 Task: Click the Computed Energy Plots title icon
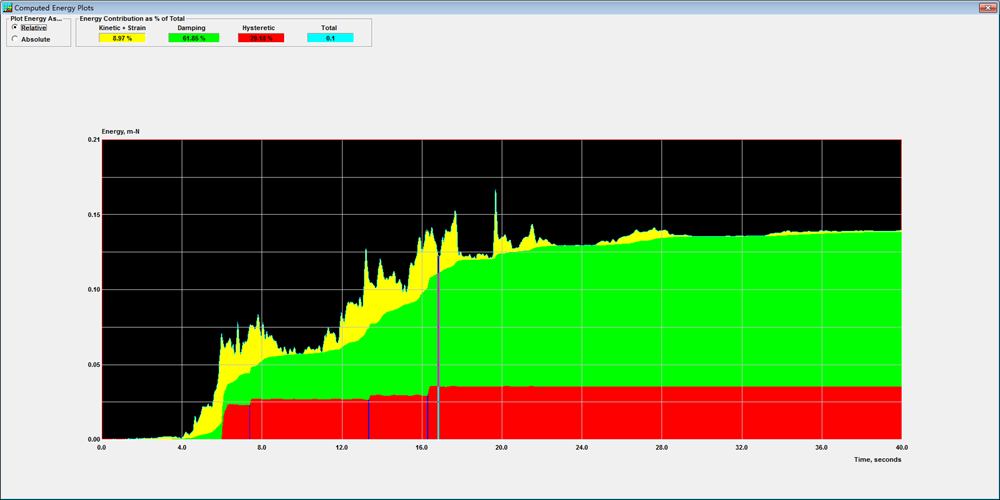[x=8, y=8]
